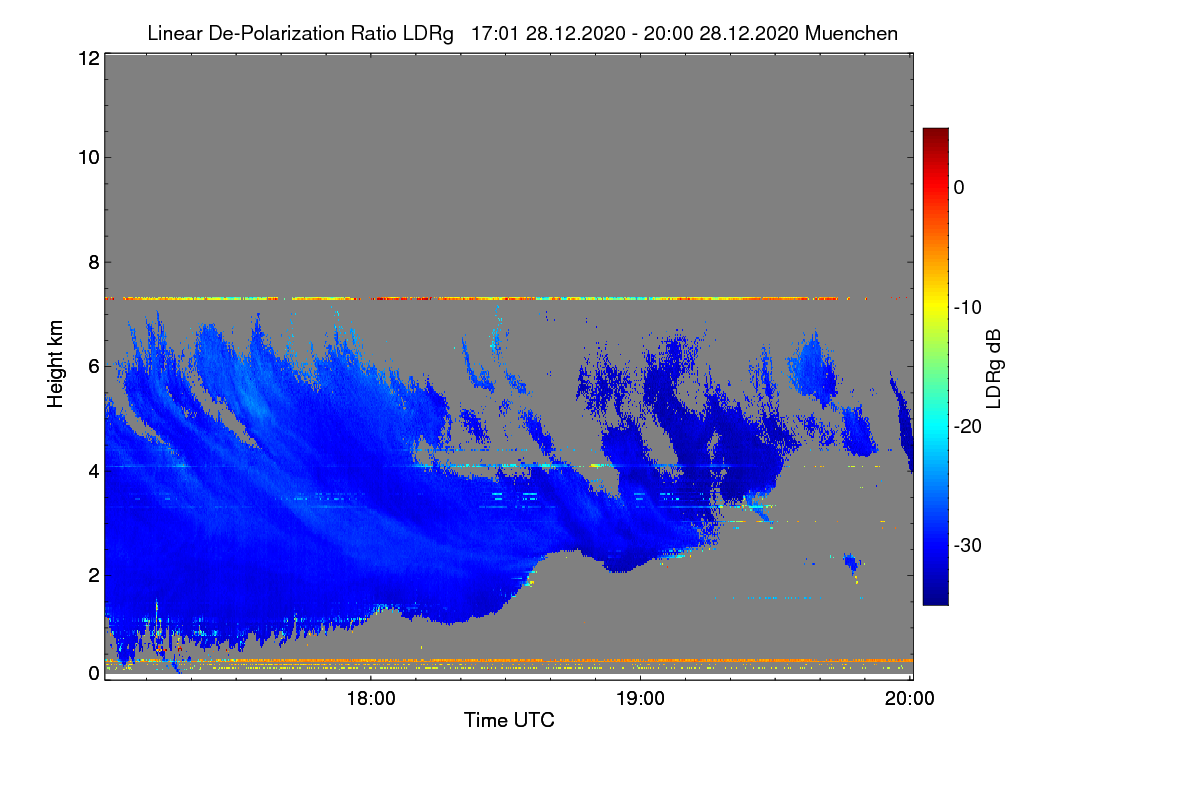Click the colorbar label 0
Screen dimensions: 1200x800
pos(959,187)
